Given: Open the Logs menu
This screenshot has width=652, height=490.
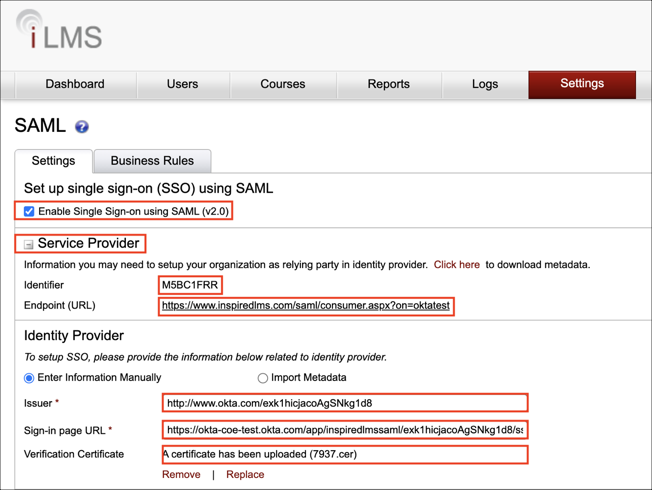Looking at the screenshot, I should (x=484, y=84).
